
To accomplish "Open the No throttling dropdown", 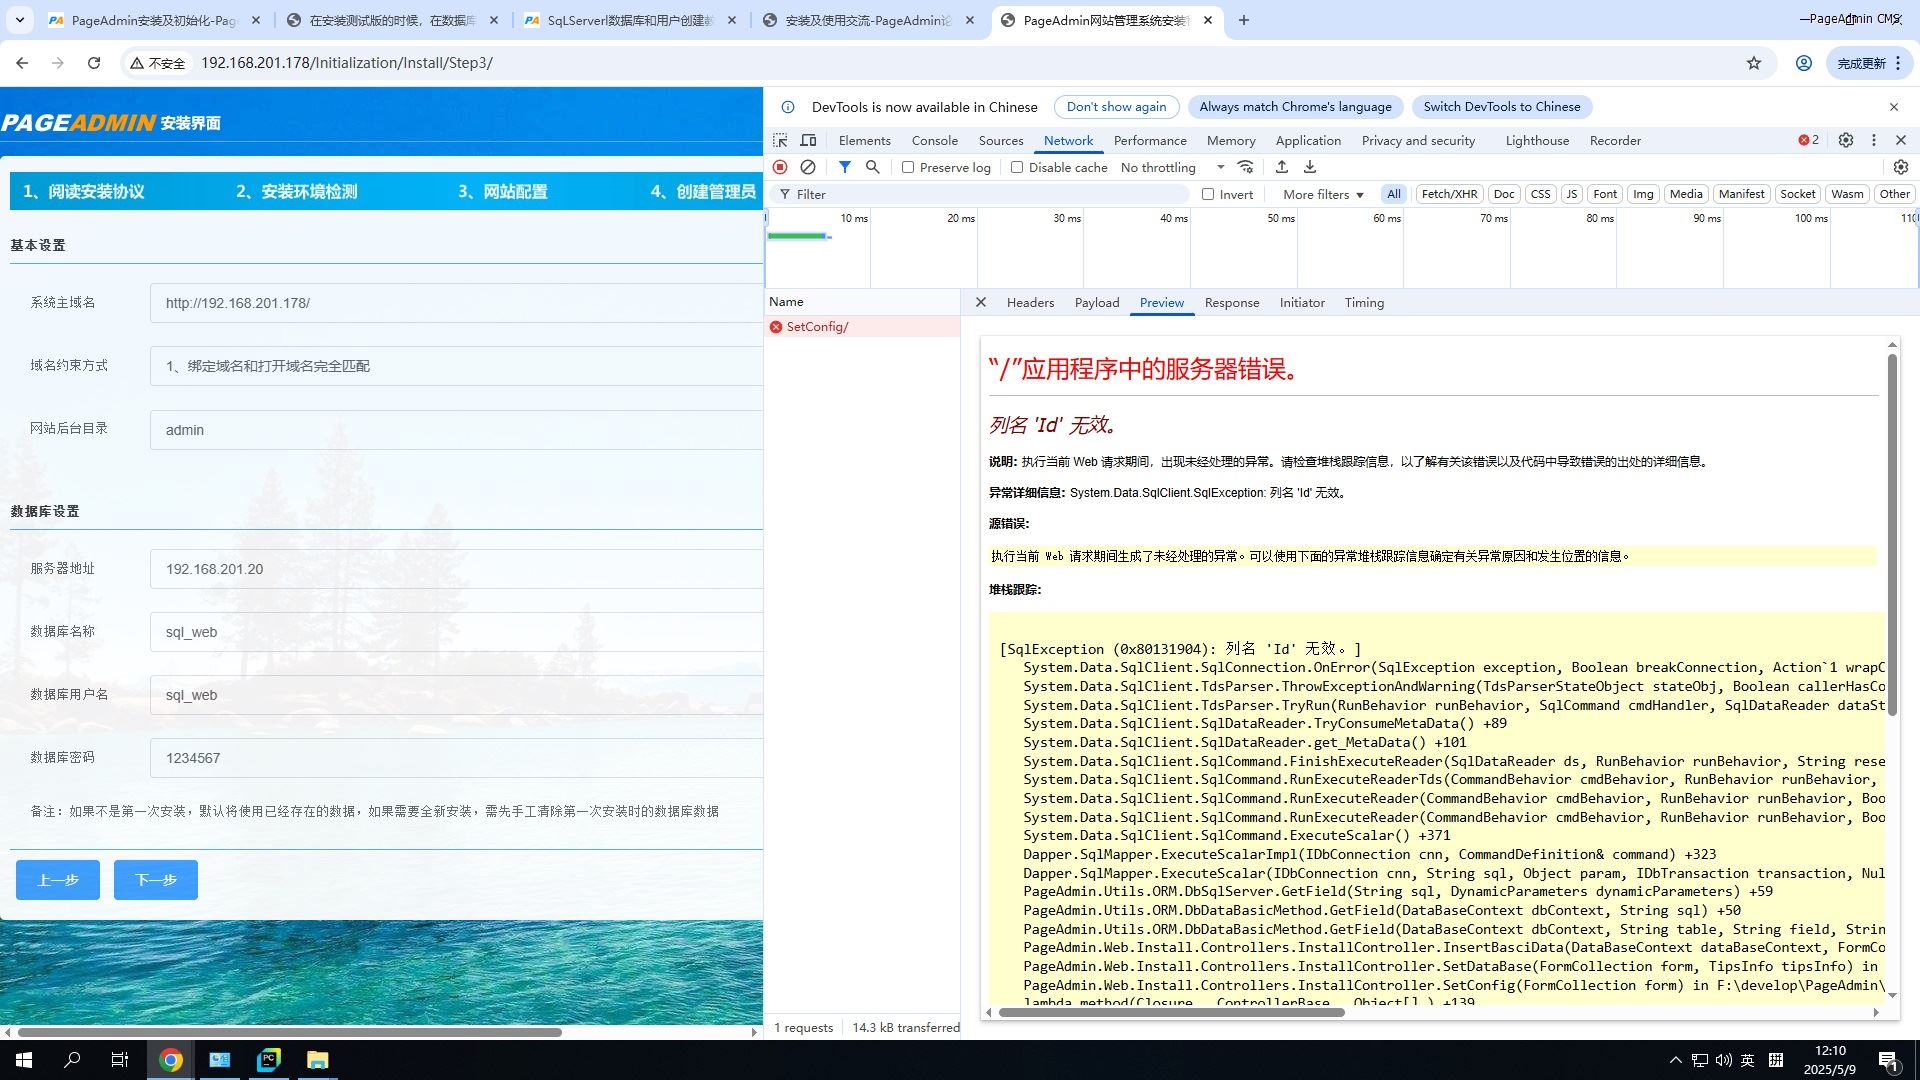I will pos(1172,167).
